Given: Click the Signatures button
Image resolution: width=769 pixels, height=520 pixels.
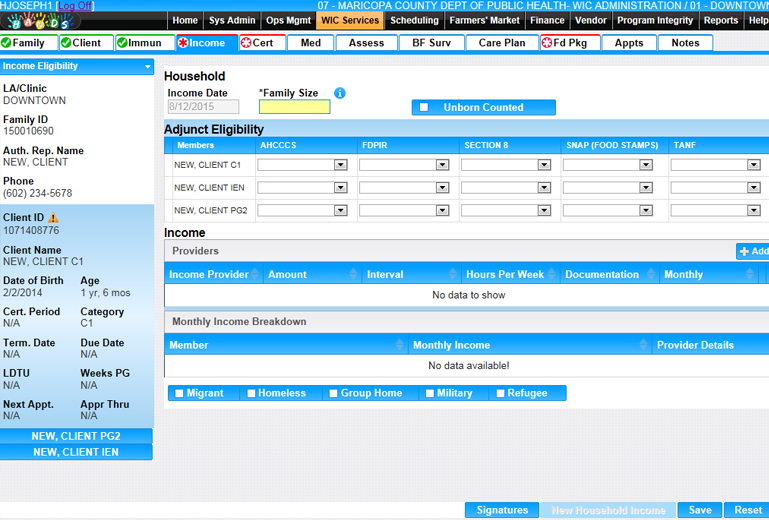Looking at the screenshot, I should (502, 510).
